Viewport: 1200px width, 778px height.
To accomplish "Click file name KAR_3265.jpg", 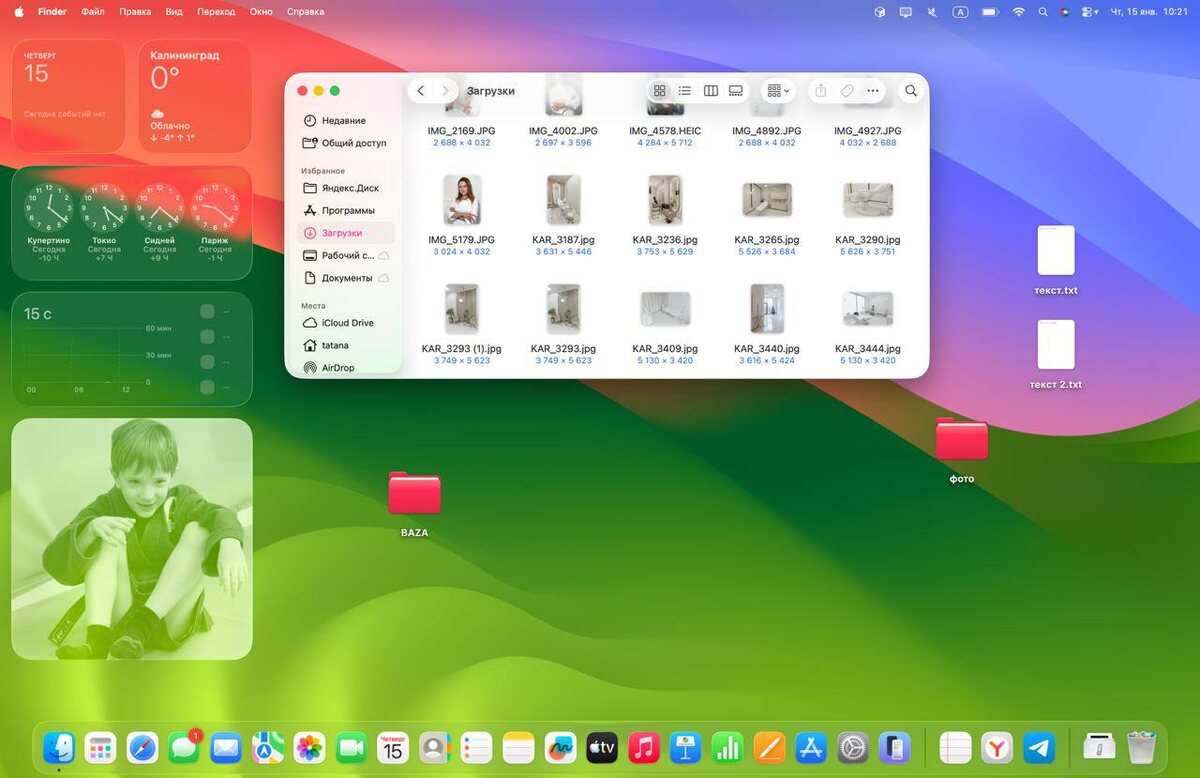I will [767, 240].
